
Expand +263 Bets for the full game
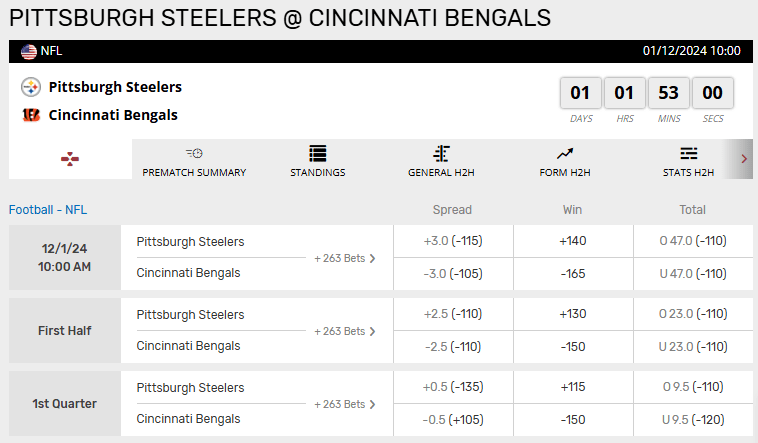coord(345,258)
